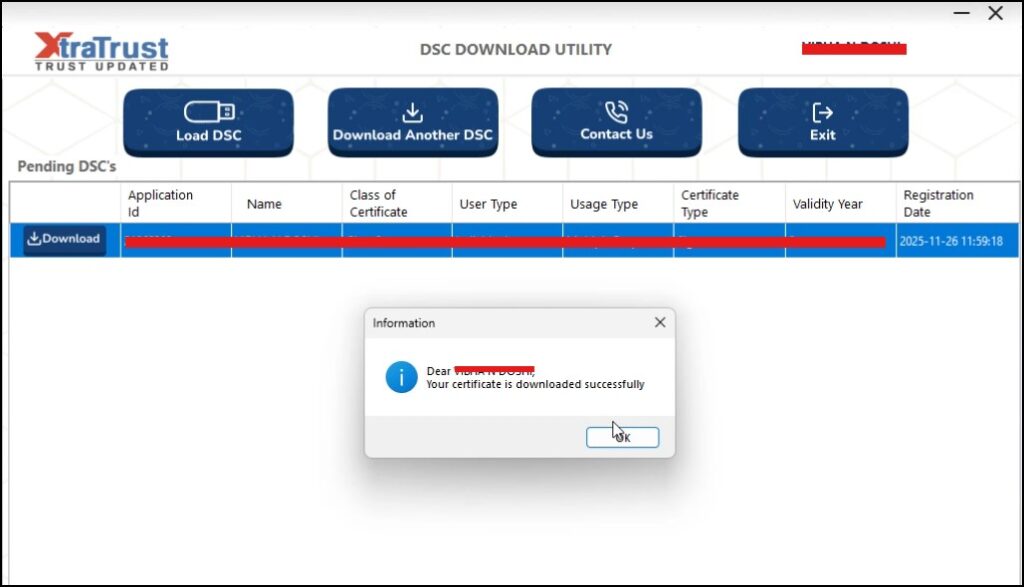The image size is (1024, 587).
Task: Click the blue information icon in dialog
Action: click(x=401, y=377)
